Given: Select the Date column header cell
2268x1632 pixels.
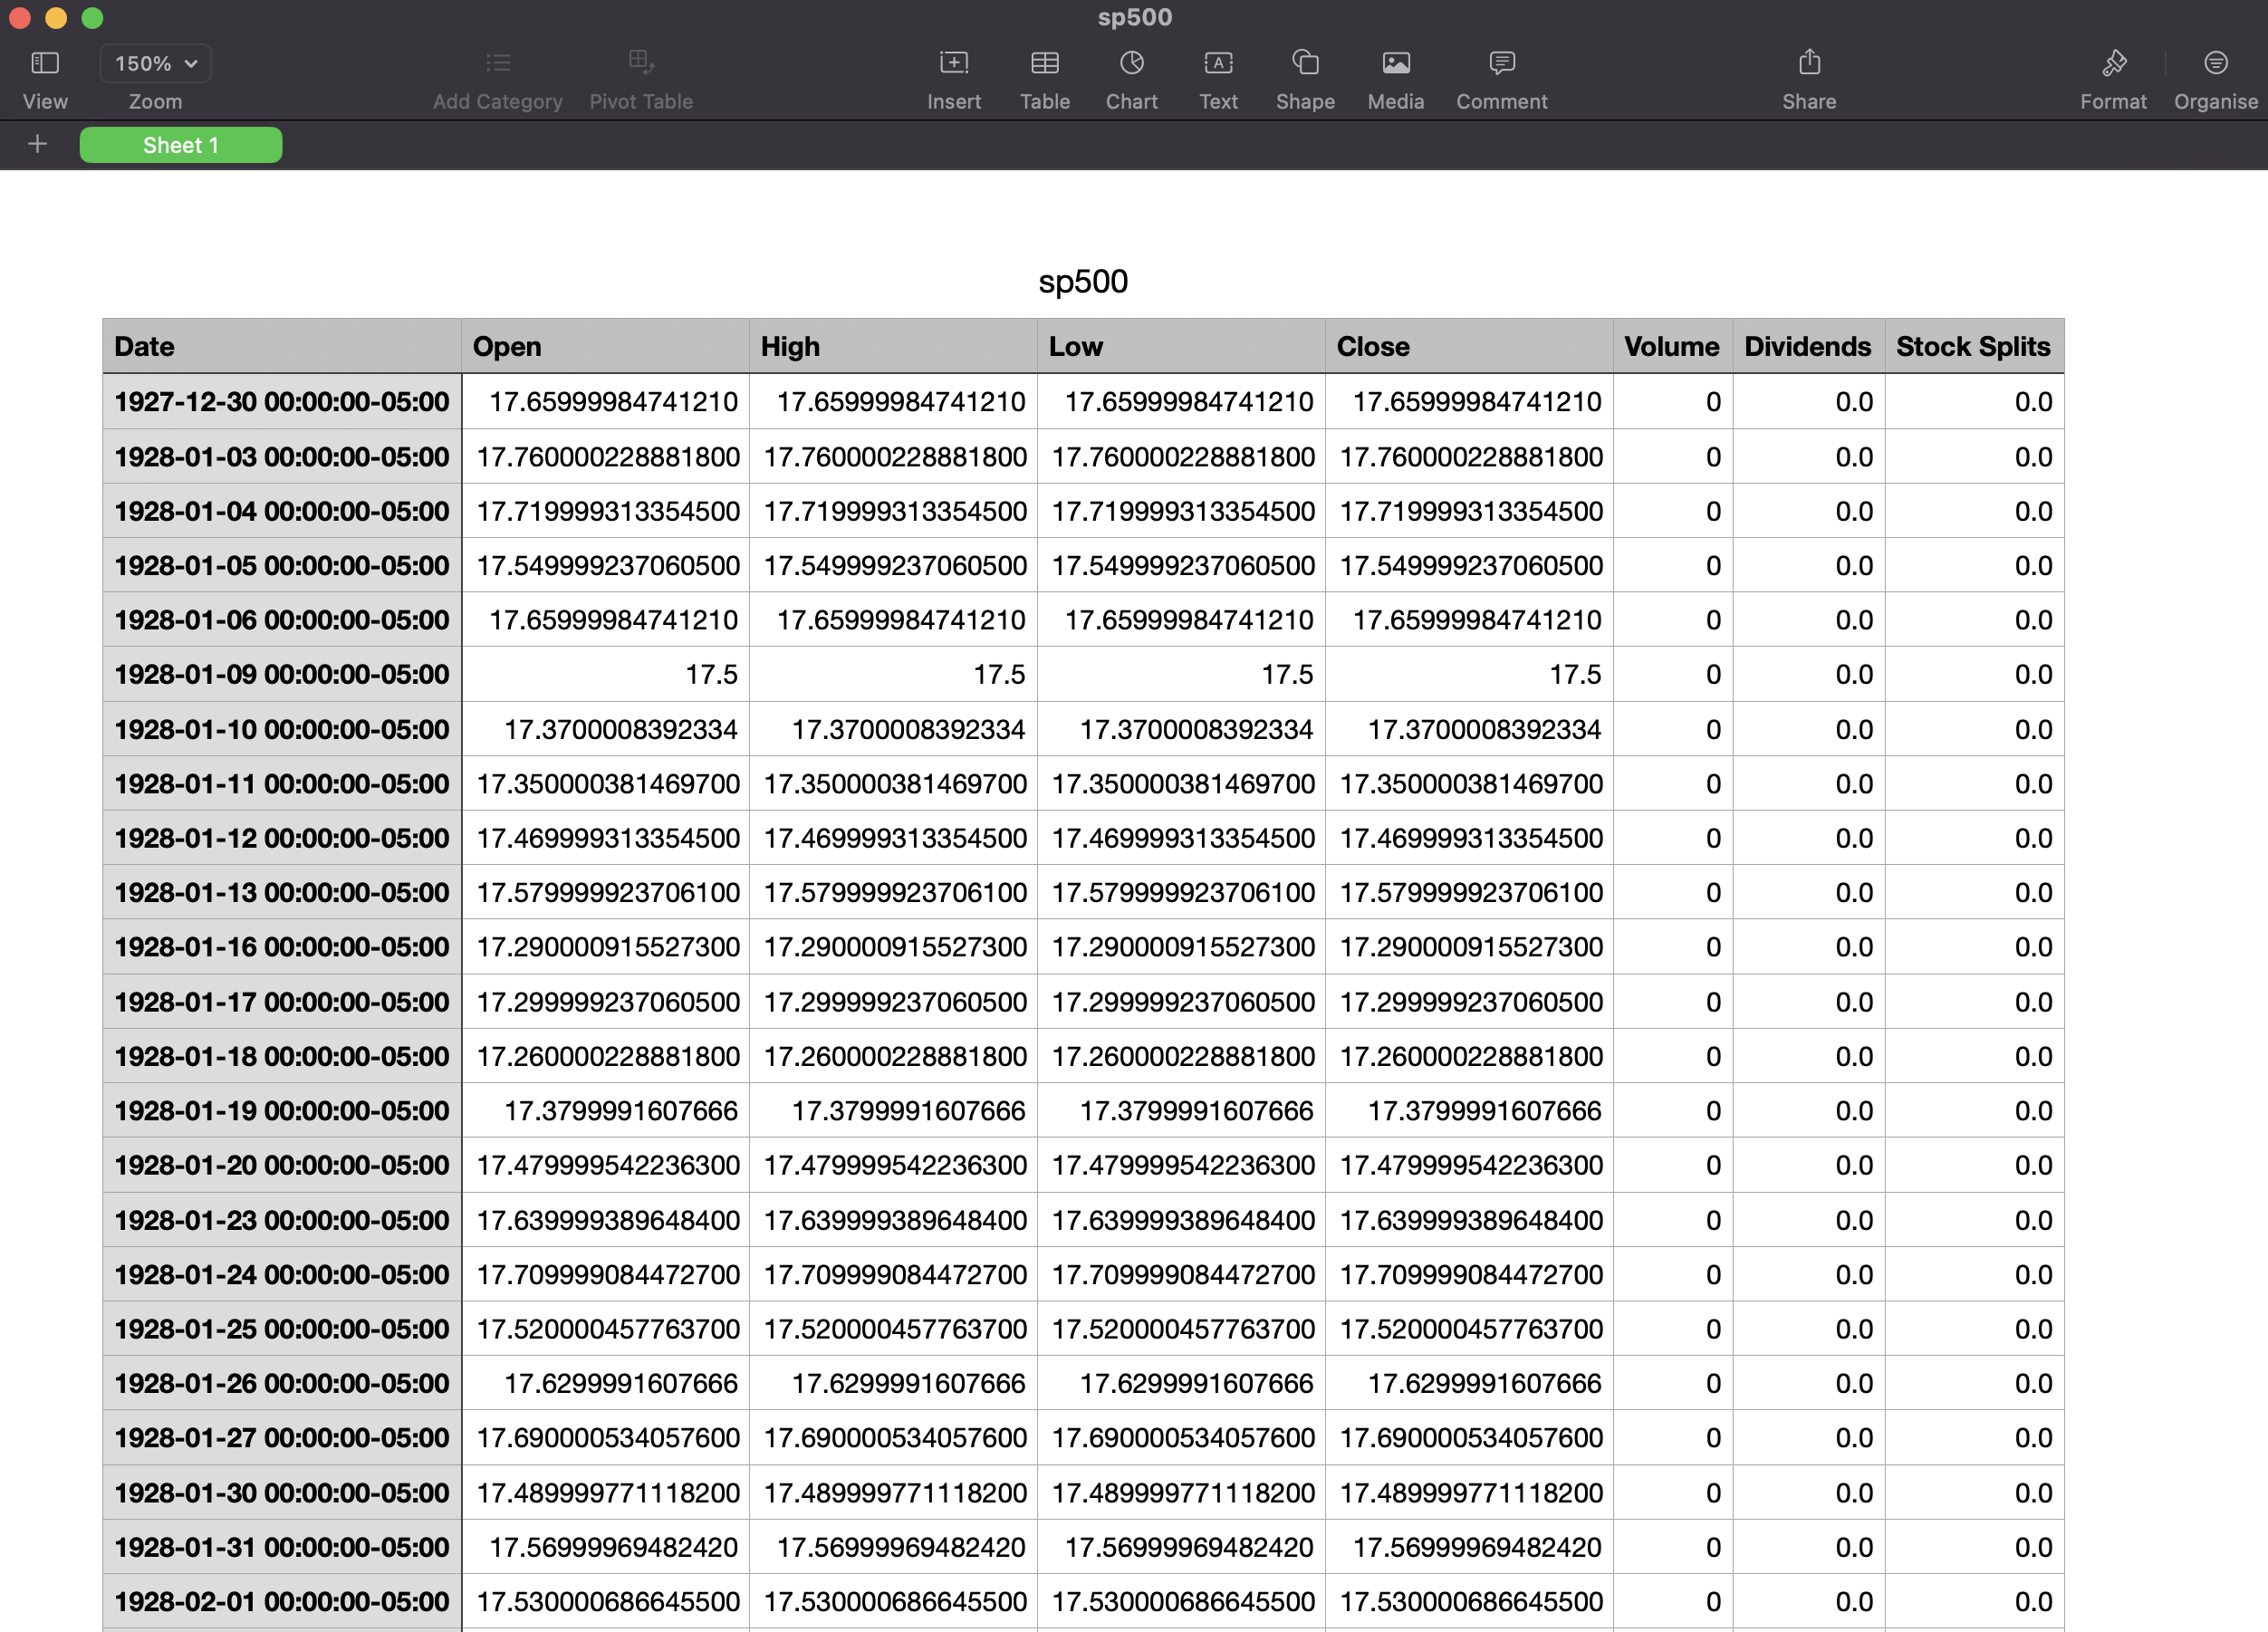Looking at the screenshot, I should 281,347.
